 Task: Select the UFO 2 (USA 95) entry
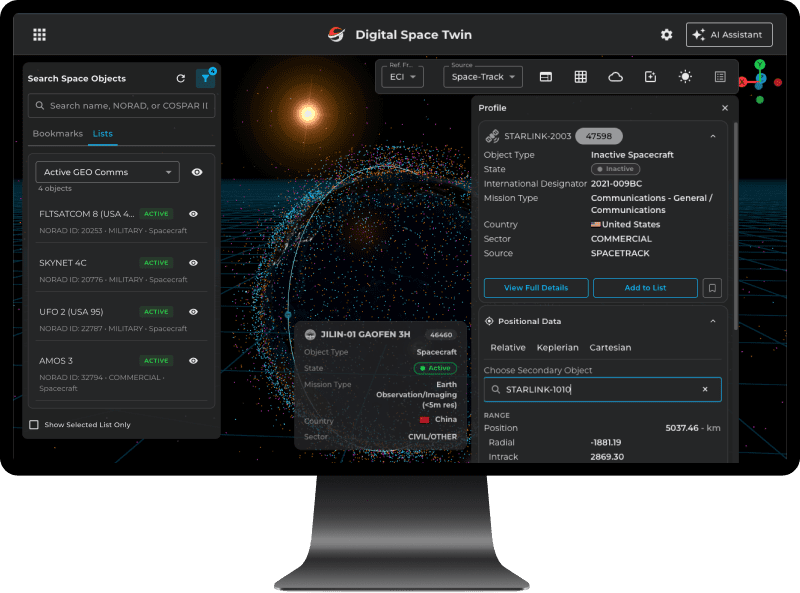pyautogui.click(x=121, y=319)
